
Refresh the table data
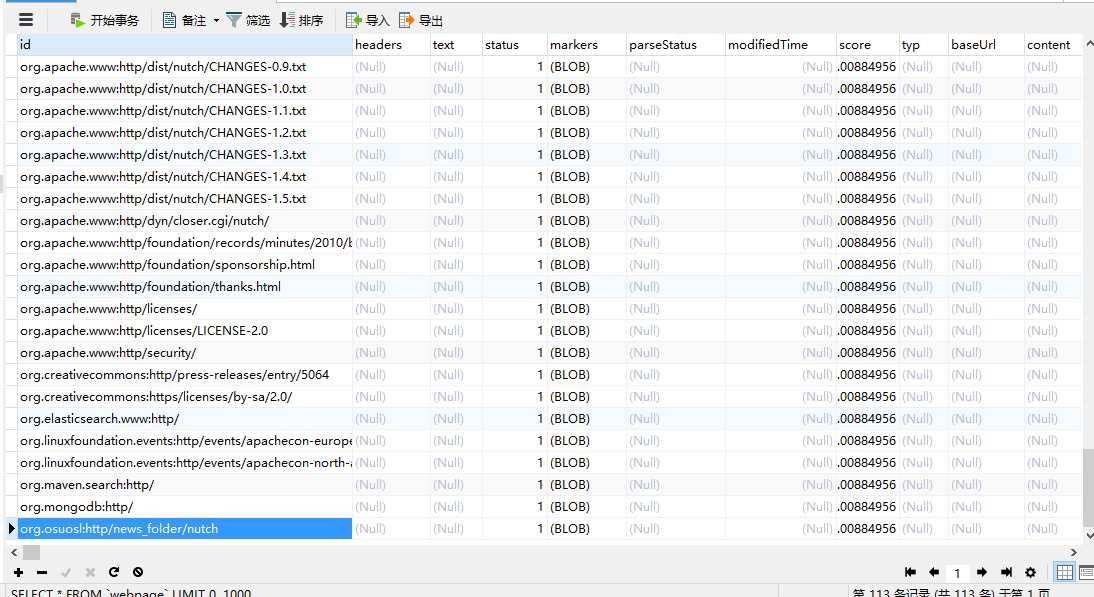click(x=114, y=573)
